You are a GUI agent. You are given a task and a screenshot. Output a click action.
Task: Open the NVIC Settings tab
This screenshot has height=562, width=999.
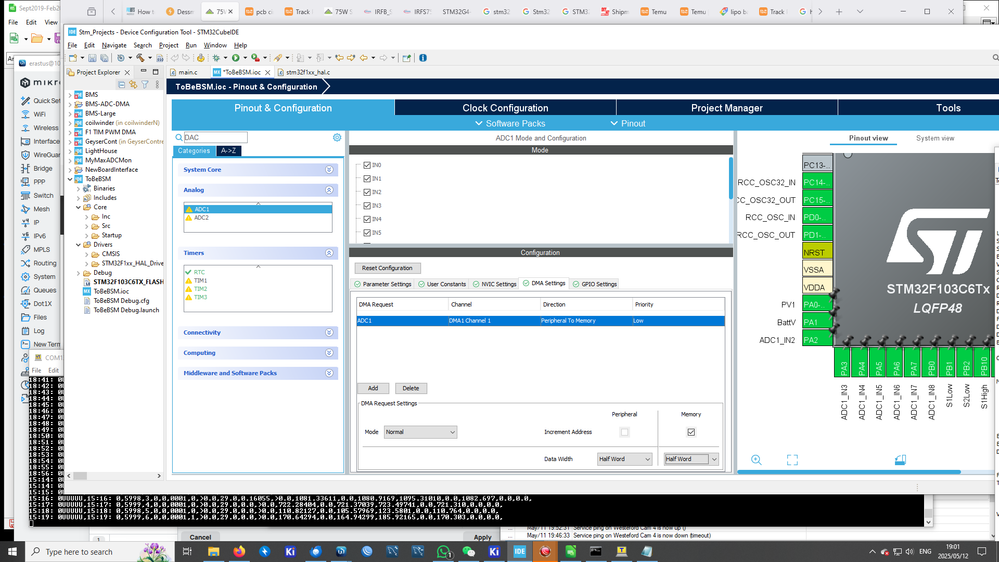point(494,284)
